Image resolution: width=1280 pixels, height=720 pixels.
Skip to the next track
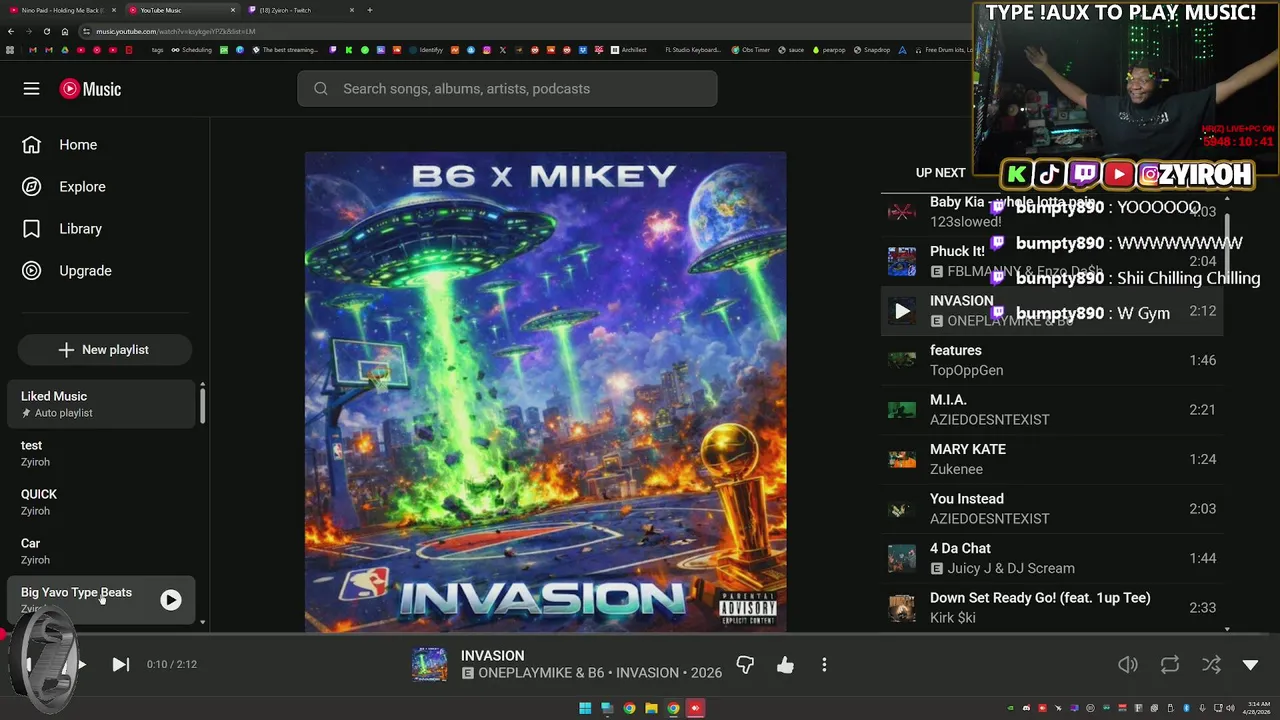point(120,664)
